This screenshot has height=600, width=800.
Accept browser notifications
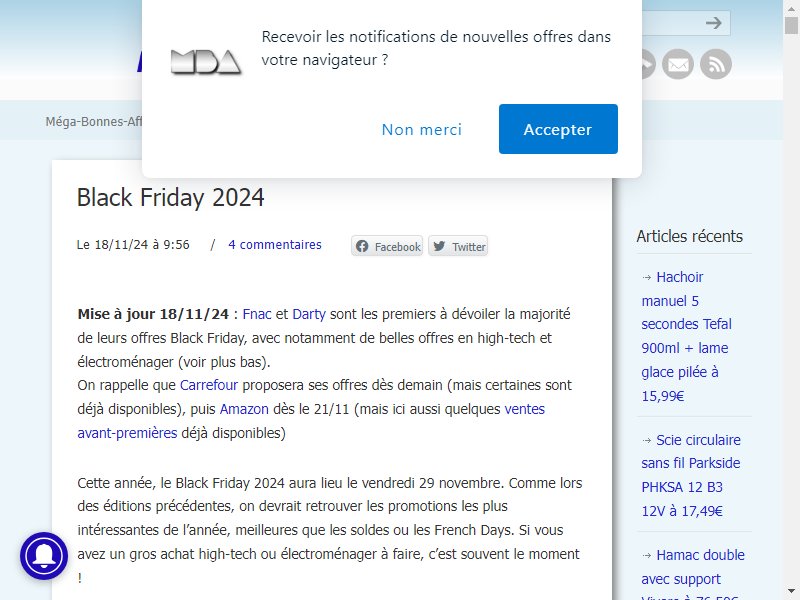click(x=557, y=129)
